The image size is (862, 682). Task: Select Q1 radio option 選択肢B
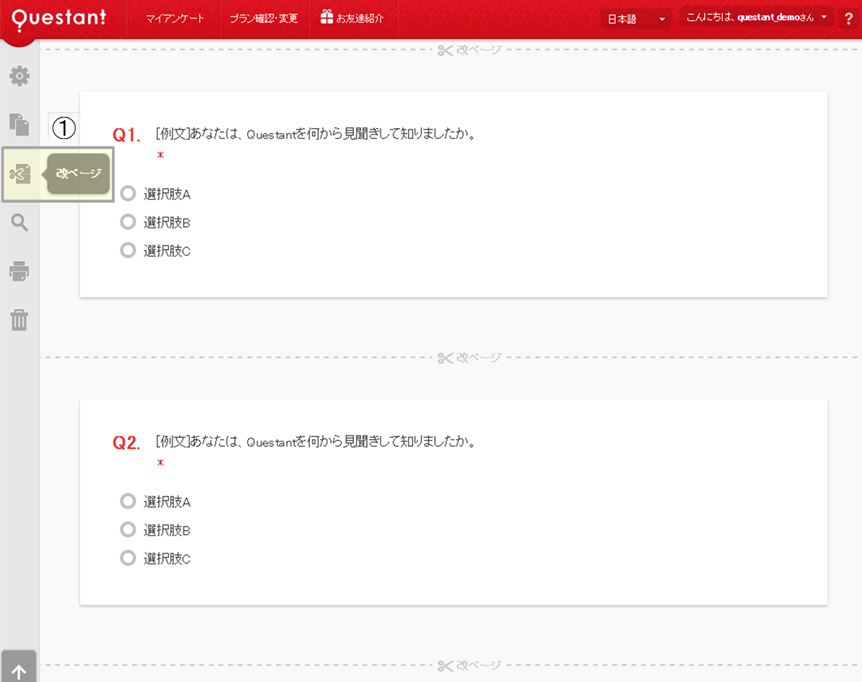point(128,222)
